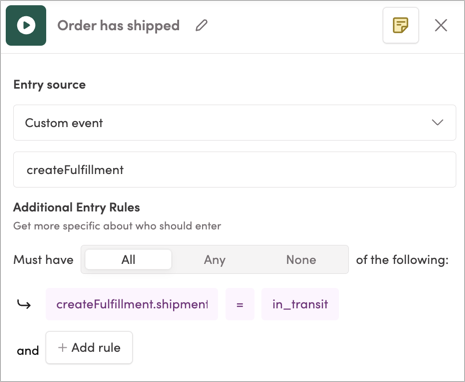Switch rule matching to Any
Viewport: 465px width, 382px height.
pyautogui.click(x=215, y=260)
